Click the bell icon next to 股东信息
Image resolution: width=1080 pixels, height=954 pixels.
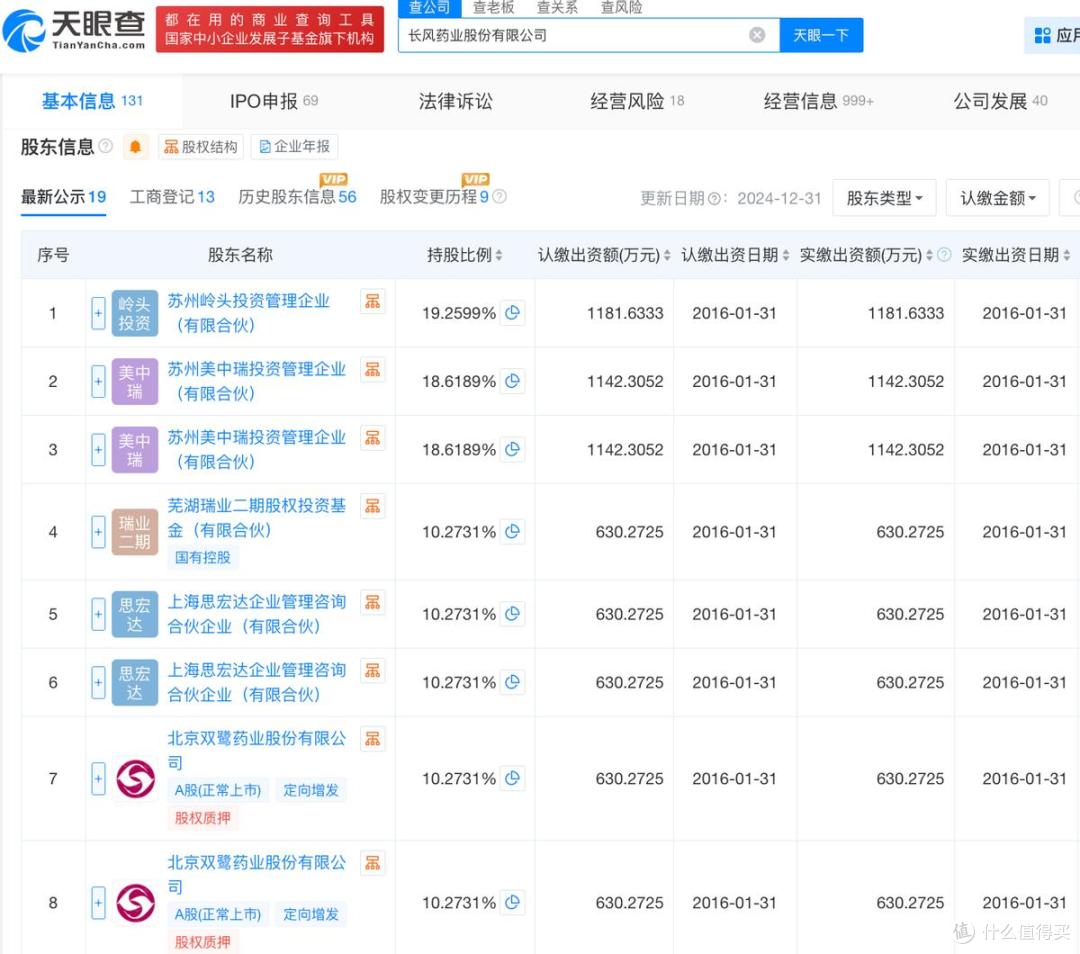pyautogui.click(x=135, y=146)
